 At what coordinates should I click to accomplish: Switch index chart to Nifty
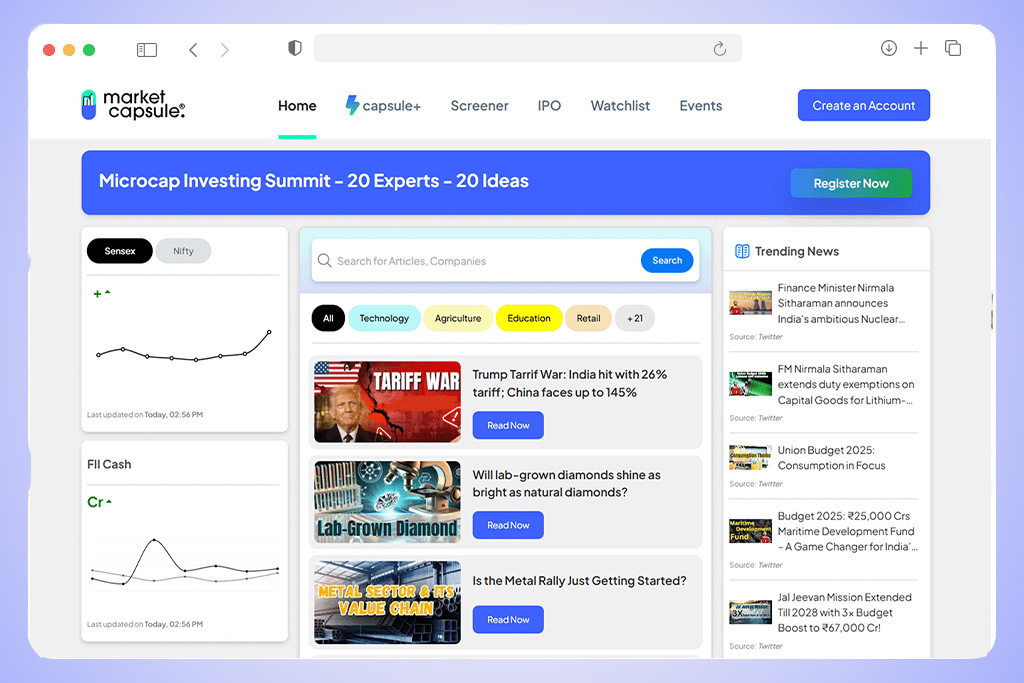click(x=183, y=251)
